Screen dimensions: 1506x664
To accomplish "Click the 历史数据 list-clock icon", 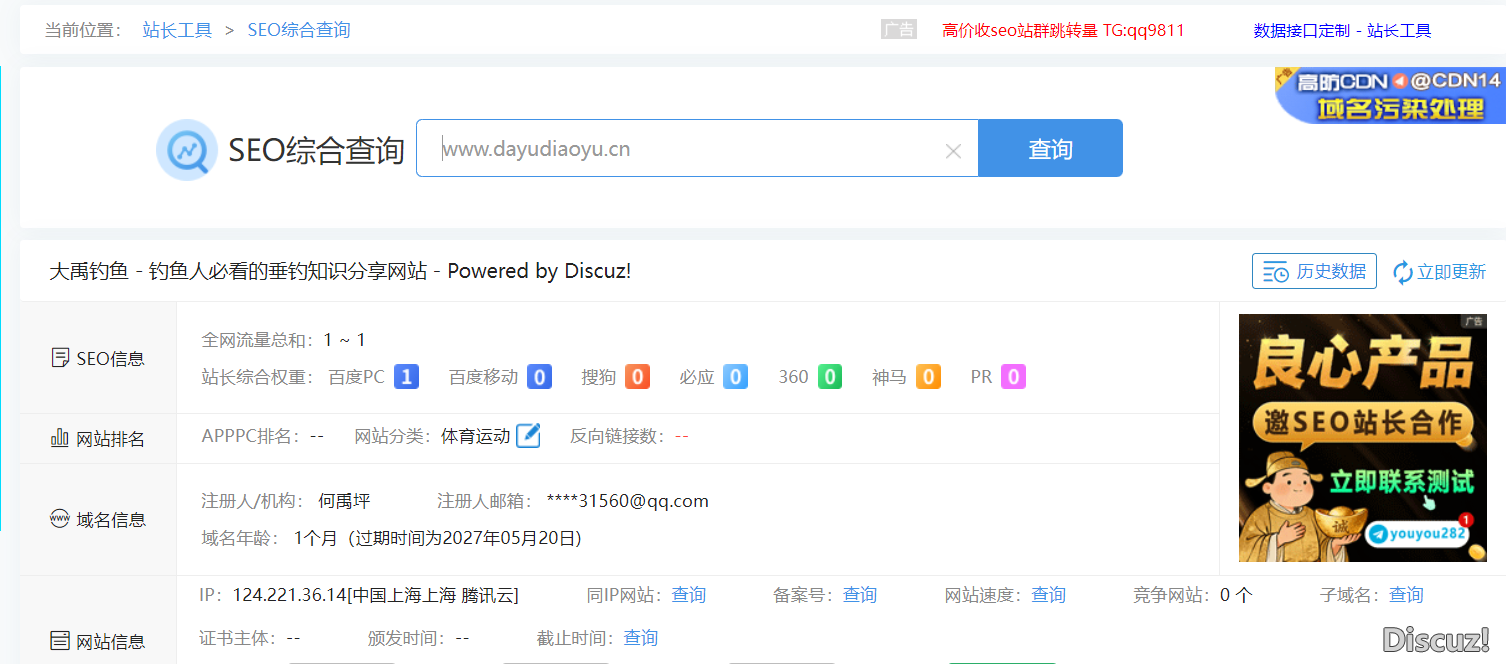I will 1275,272.
